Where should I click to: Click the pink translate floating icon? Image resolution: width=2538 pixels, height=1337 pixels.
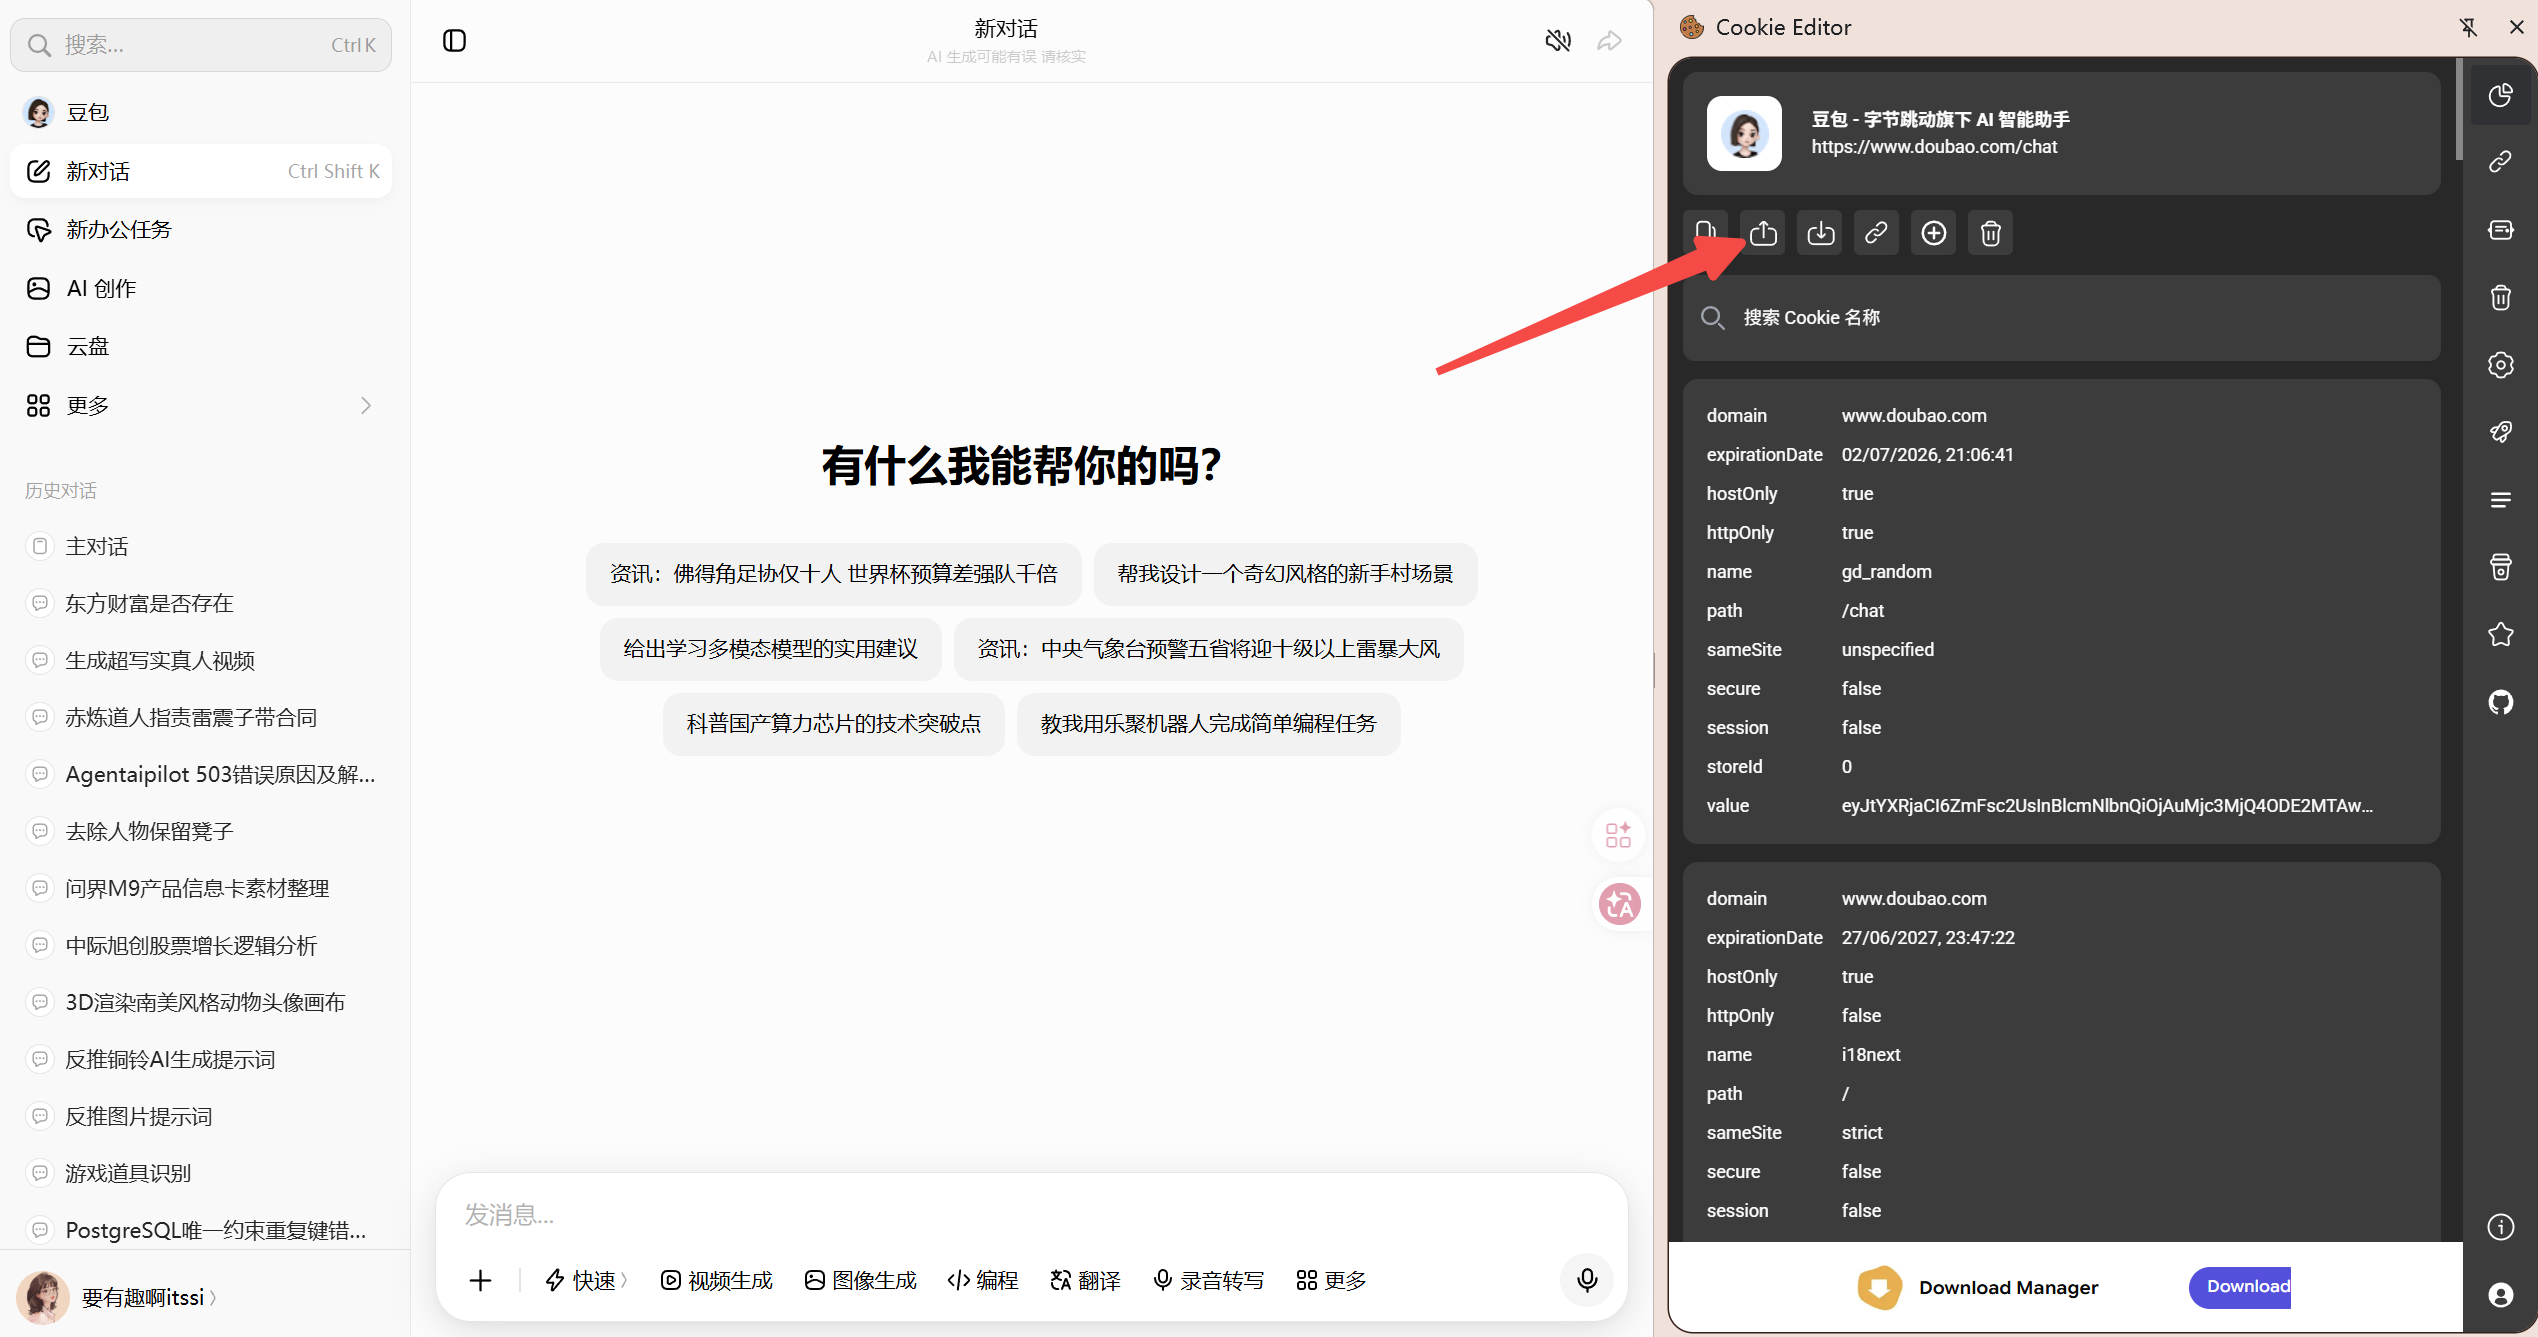[1619, 904]
